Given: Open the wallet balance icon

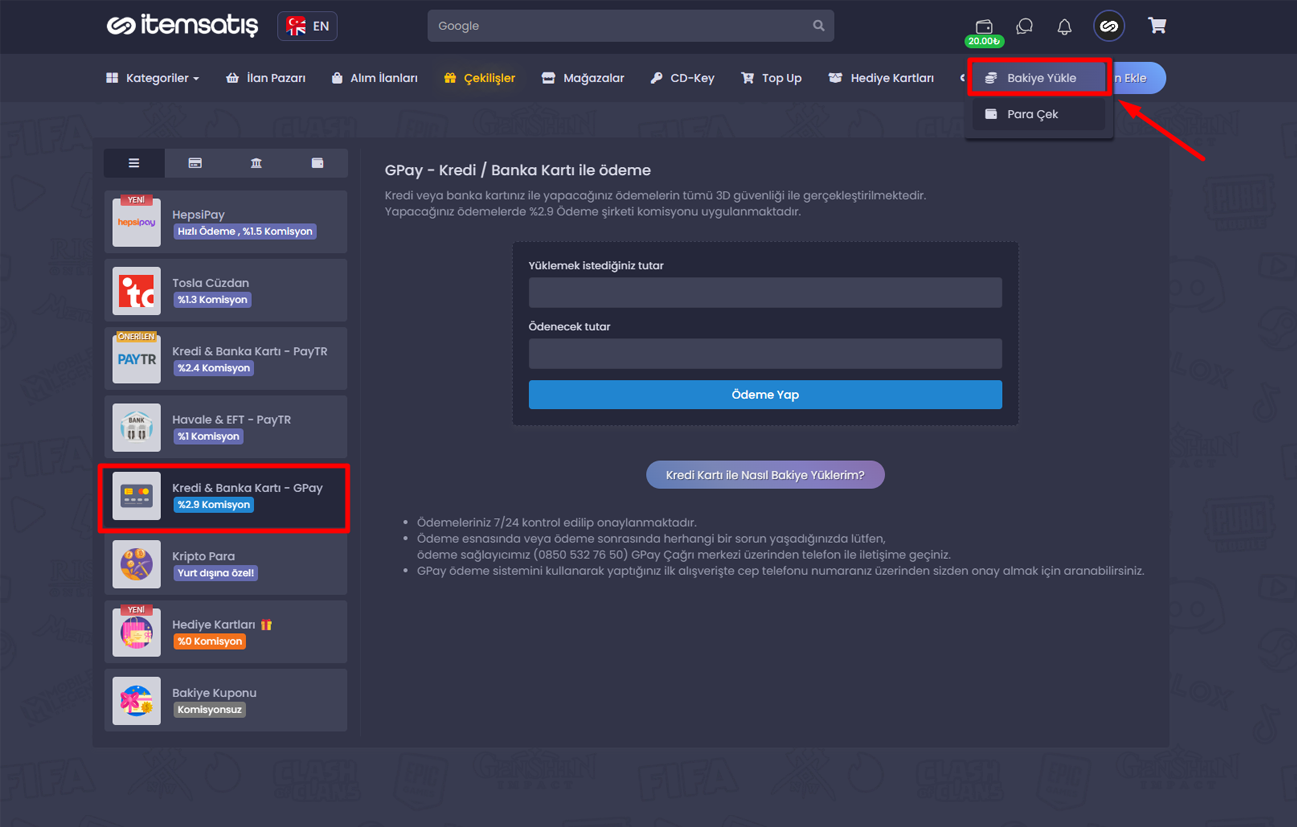Looking at the screenshot, I should [x=984, y=26].
